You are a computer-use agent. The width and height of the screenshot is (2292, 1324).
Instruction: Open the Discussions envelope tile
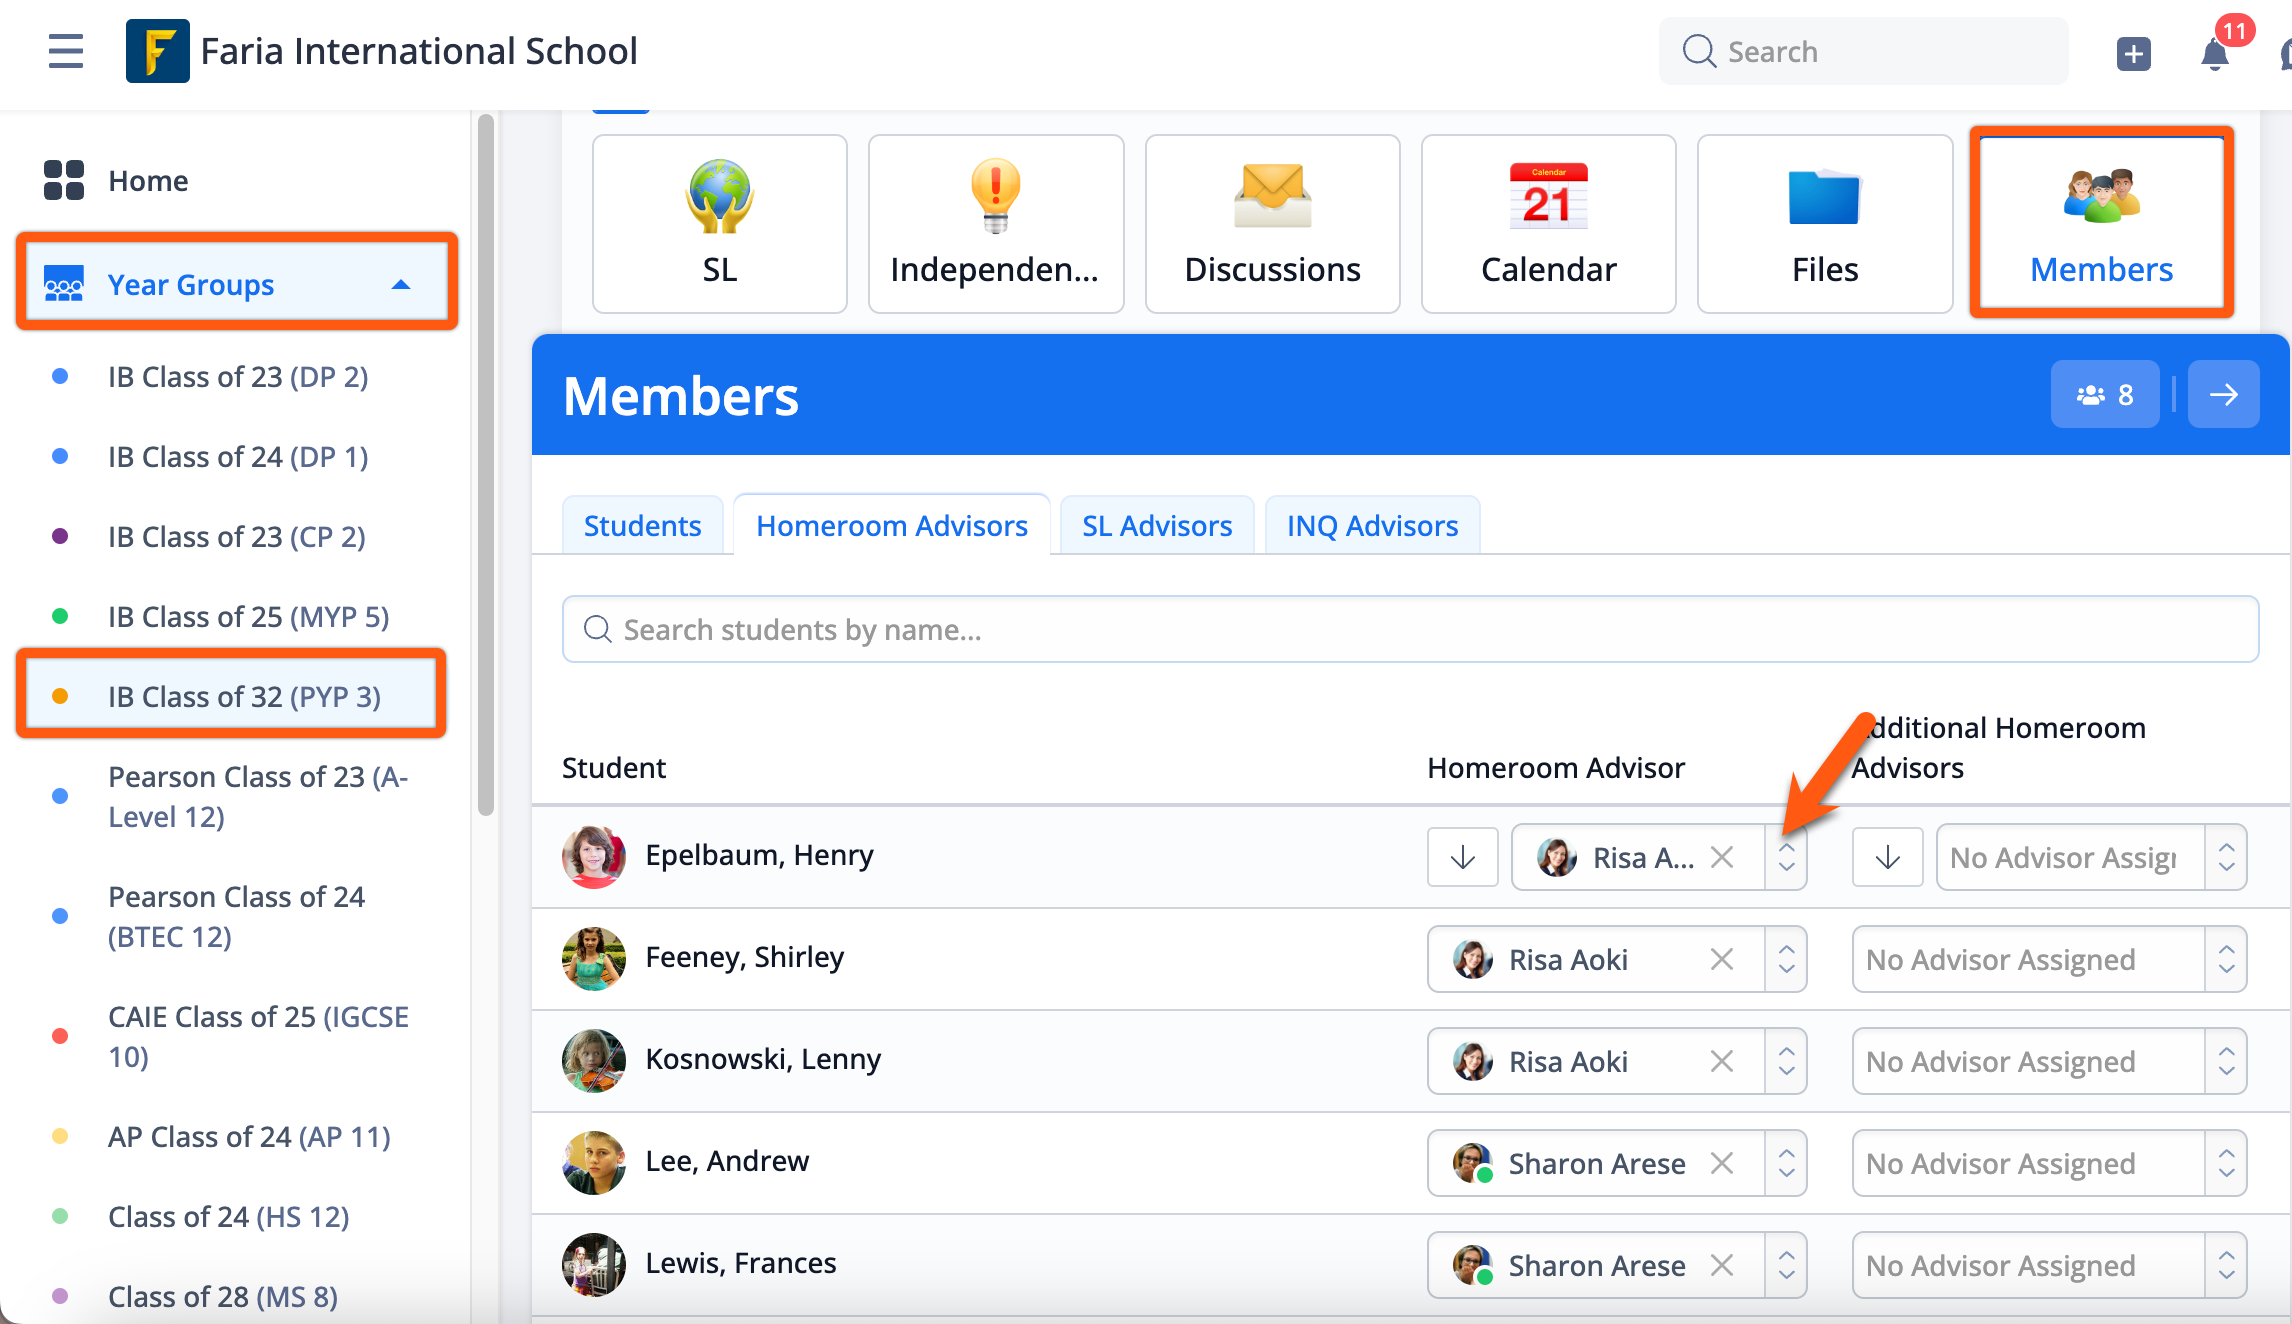[x=1272, y=223]
